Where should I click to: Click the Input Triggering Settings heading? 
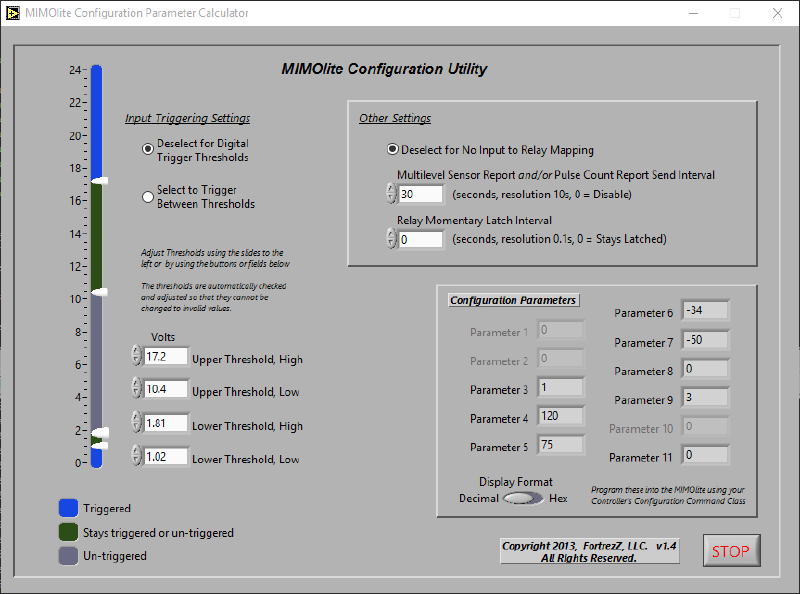click(187, 118)
